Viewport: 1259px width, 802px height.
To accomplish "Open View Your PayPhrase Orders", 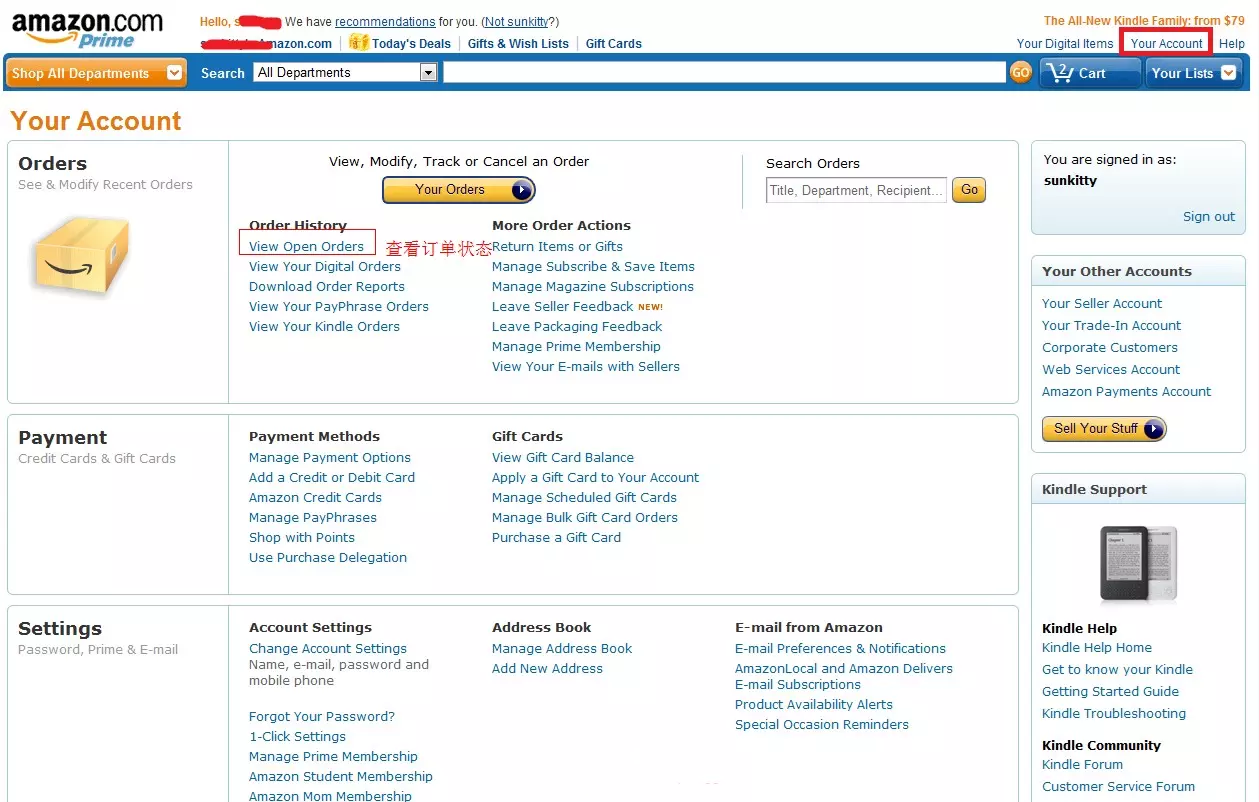I will click(339, 306).
